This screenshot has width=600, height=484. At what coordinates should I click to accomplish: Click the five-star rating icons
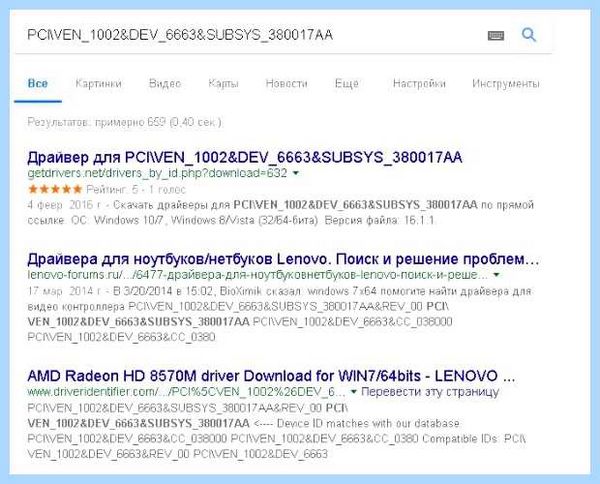coord(55,189)
